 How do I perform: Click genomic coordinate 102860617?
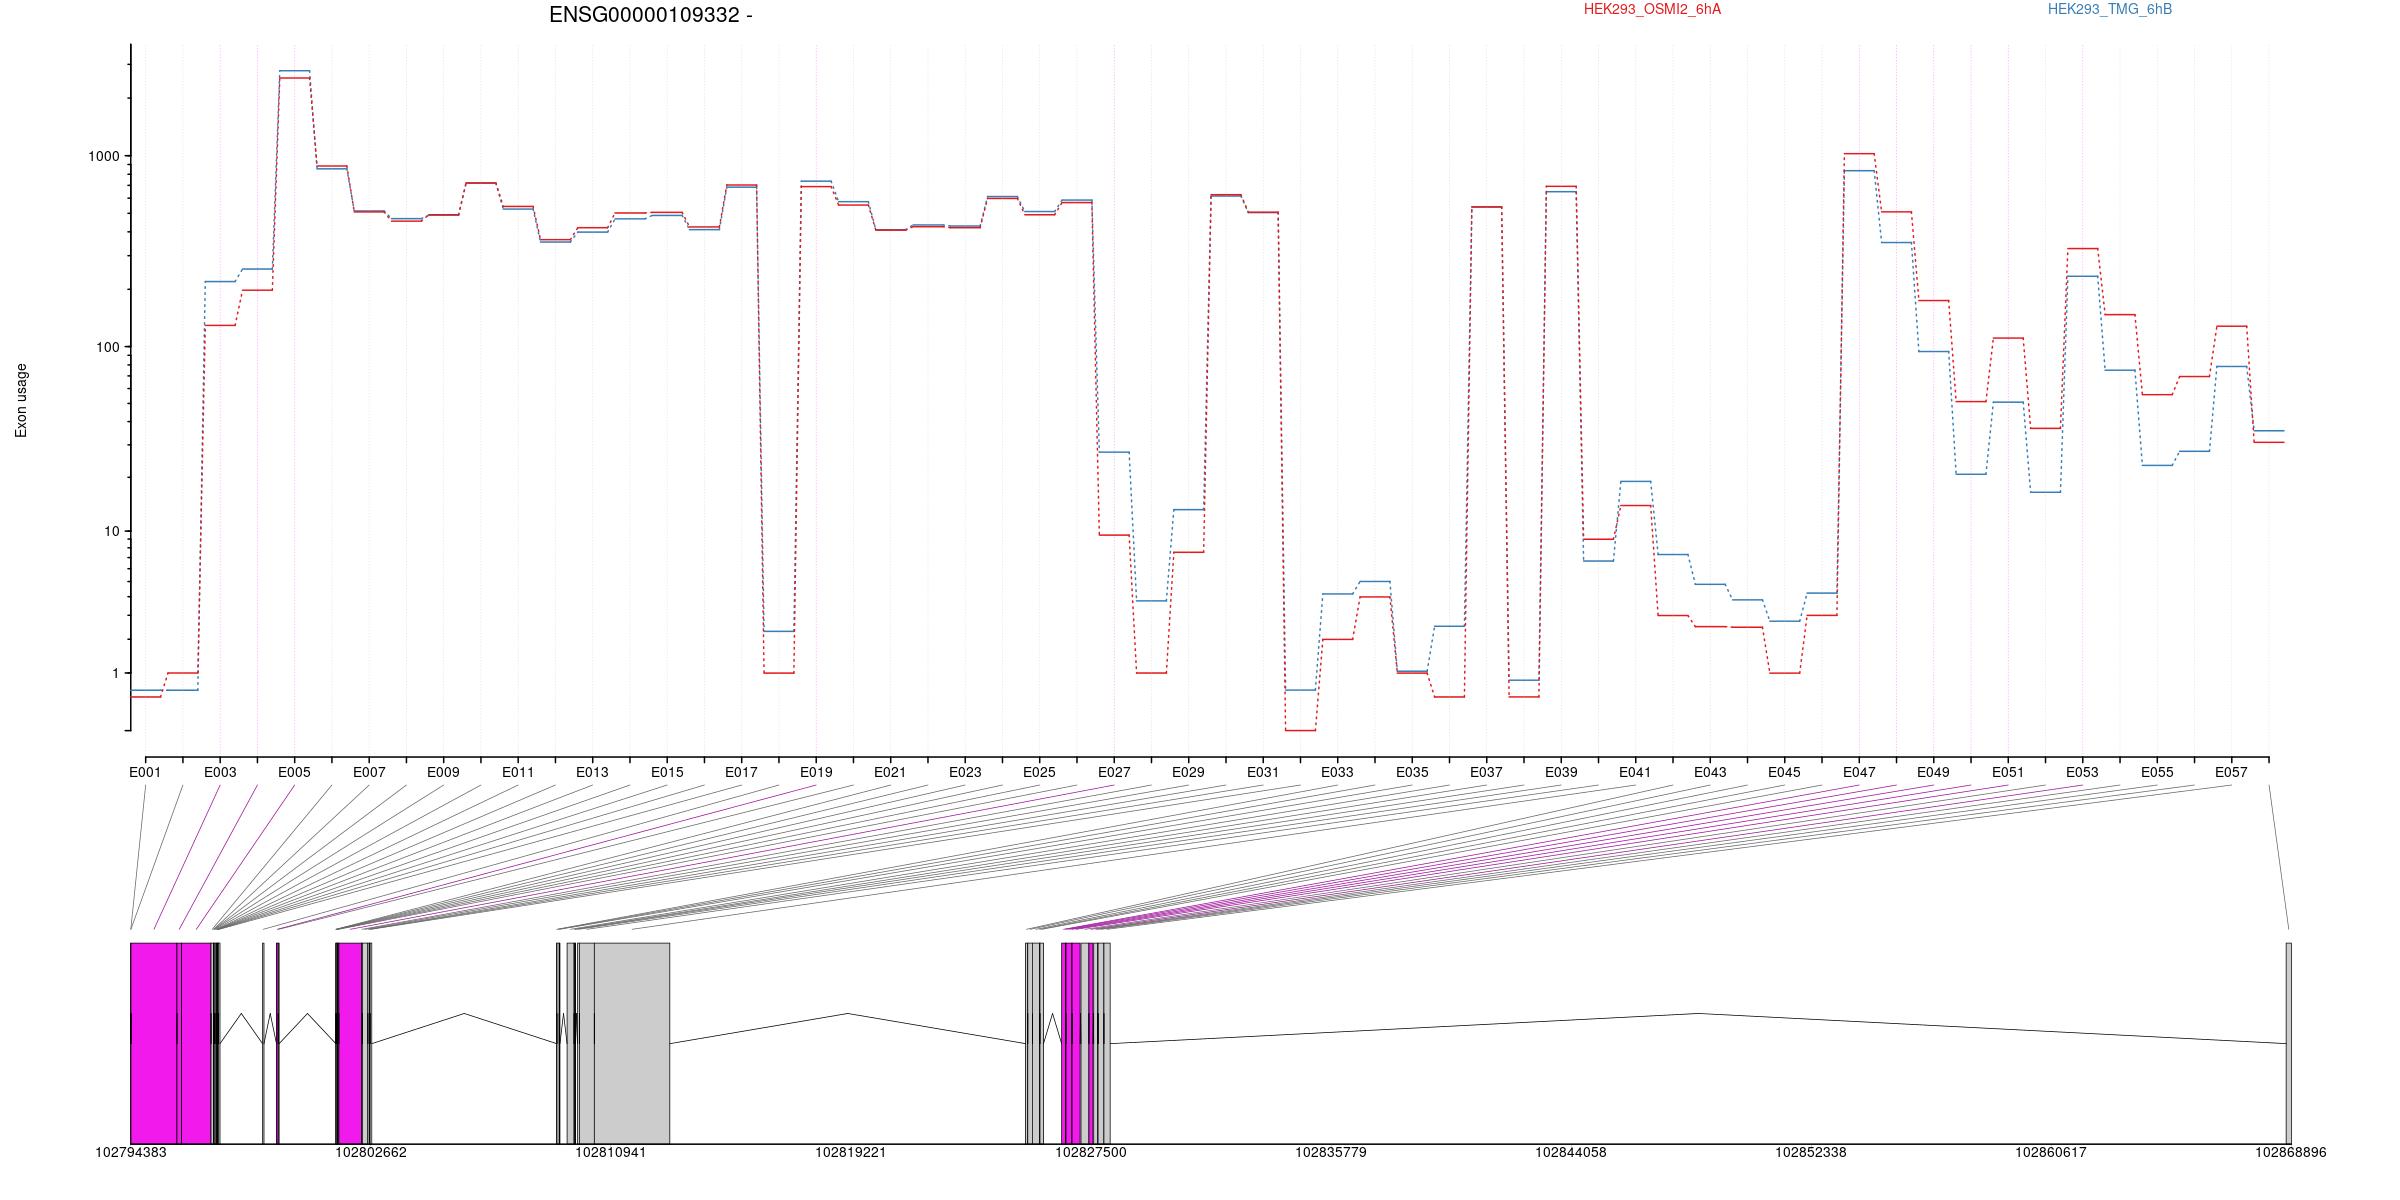click(x=2051, y=1152)
